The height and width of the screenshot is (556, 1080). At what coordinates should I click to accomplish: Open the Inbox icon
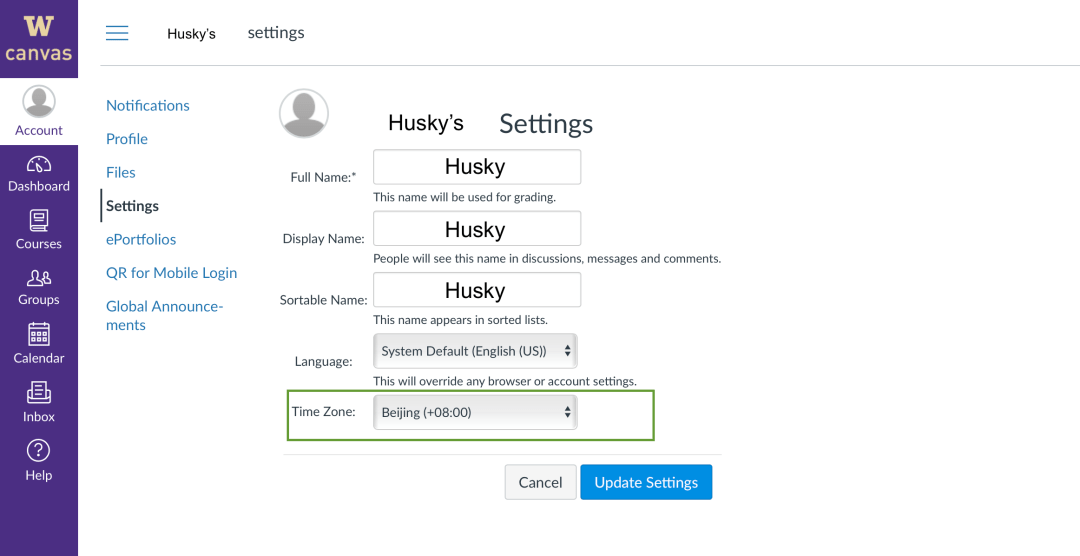[39, 393]
